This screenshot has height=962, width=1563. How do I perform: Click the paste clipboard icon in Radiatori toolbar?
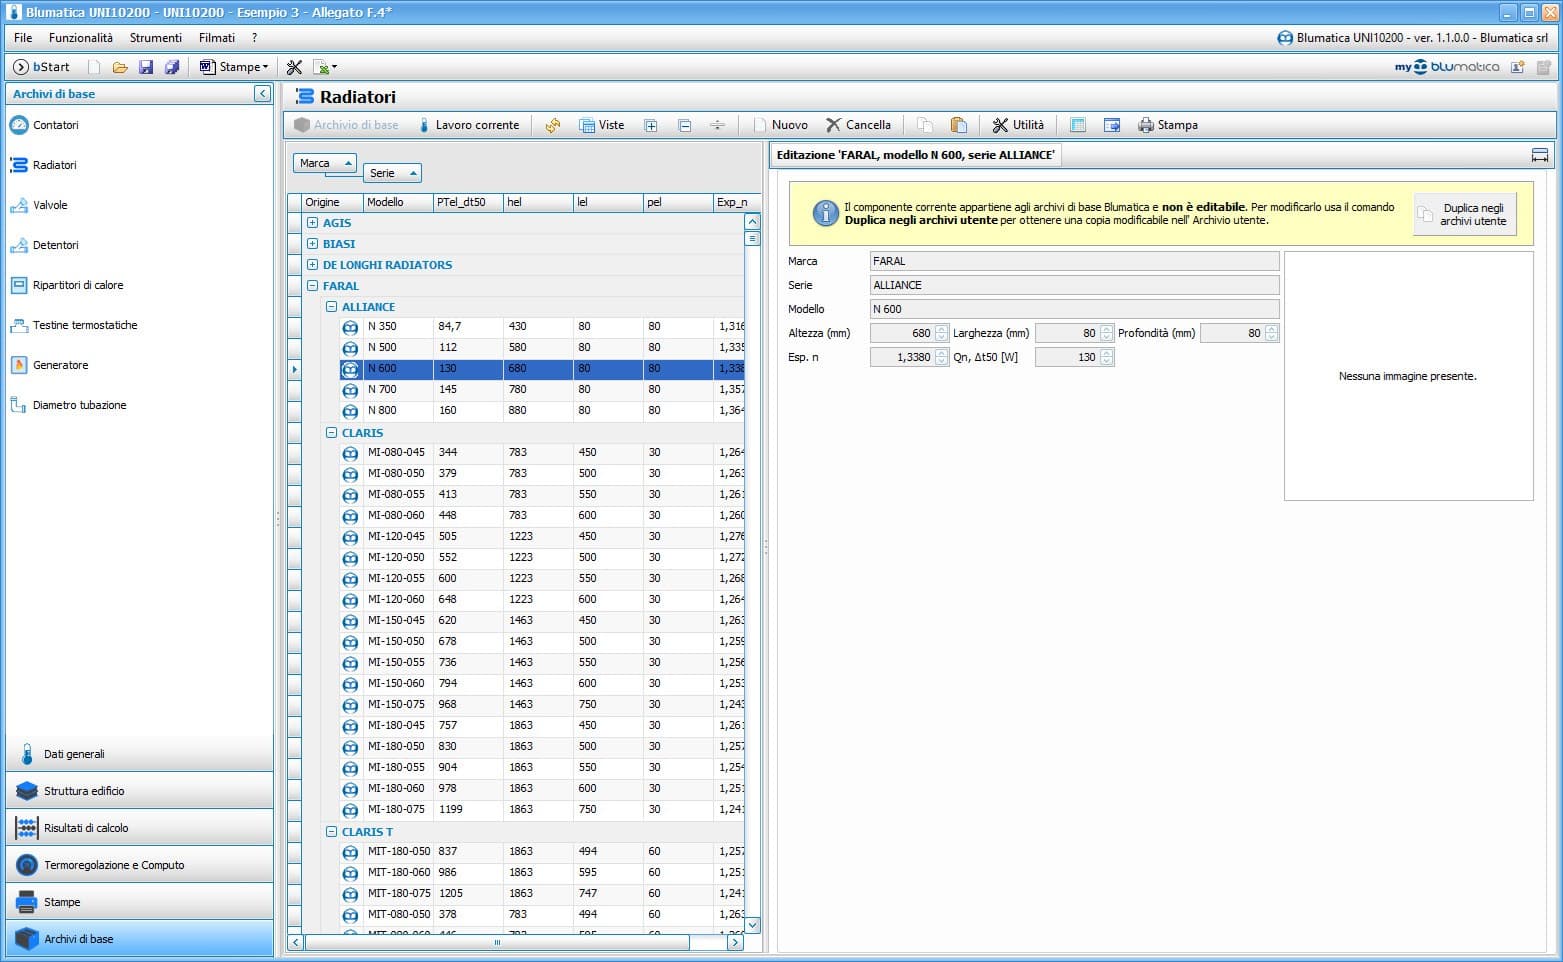click(x=958, y=125)
